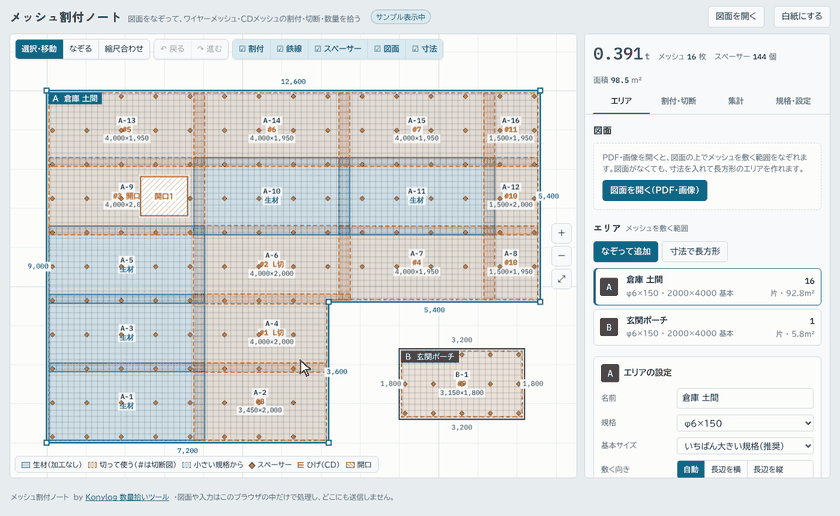
Task: Click the 12,600 top dimension label
Action: click(x=293, y=82)
